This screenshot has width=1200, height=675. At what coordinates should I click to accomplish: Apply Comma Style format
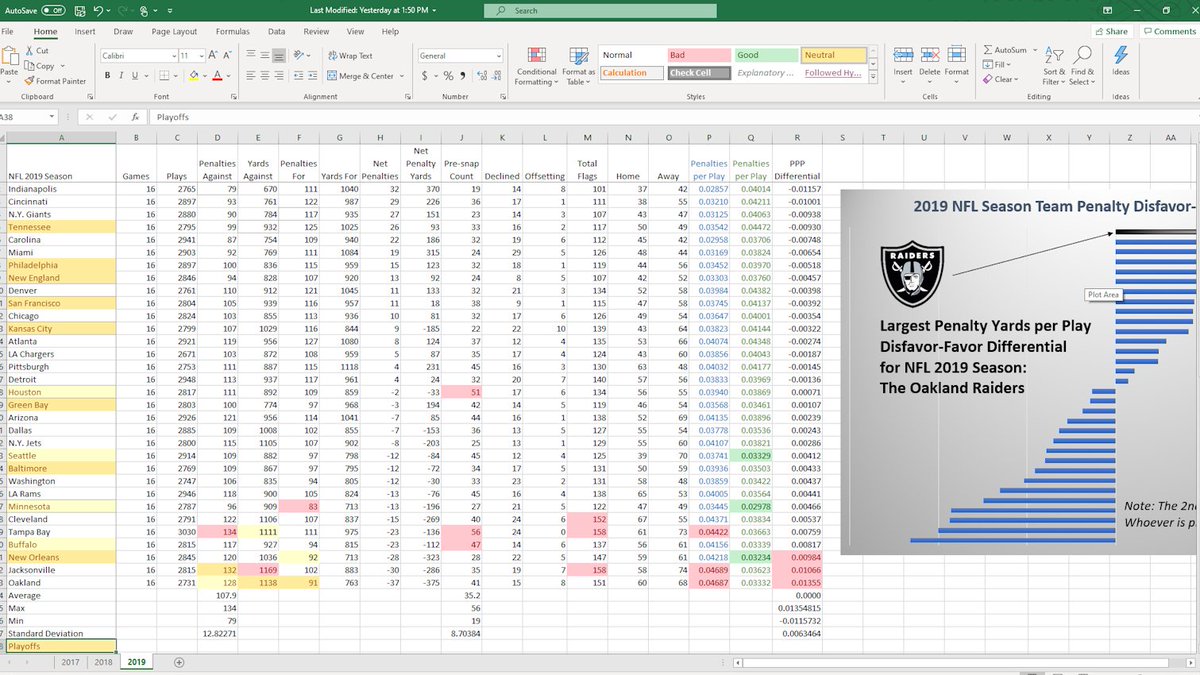pyautogui.click(x=461, y=76)
